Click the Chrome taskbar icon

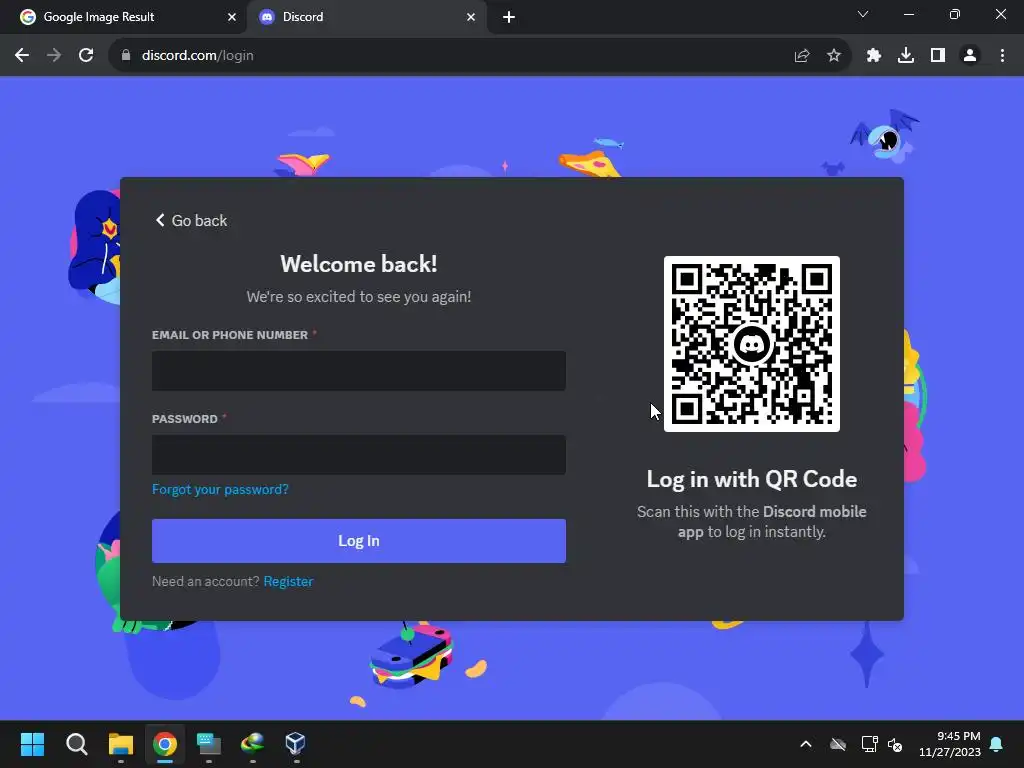tap(165, 744)
